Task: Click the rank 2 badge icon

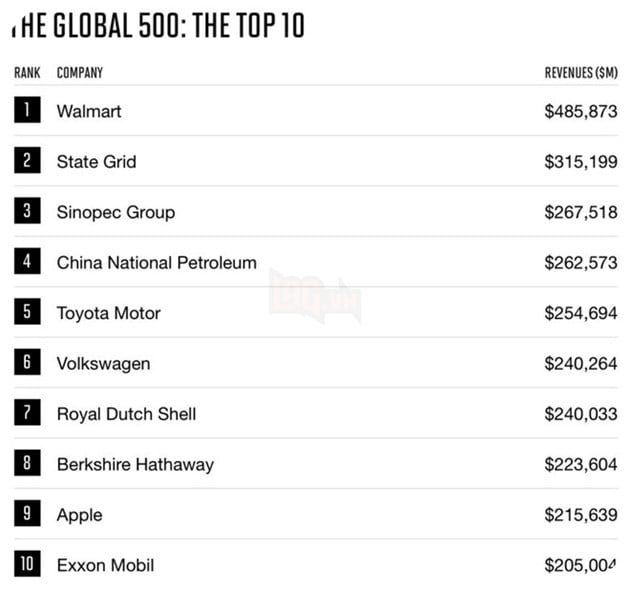Action: click(27, 160)
